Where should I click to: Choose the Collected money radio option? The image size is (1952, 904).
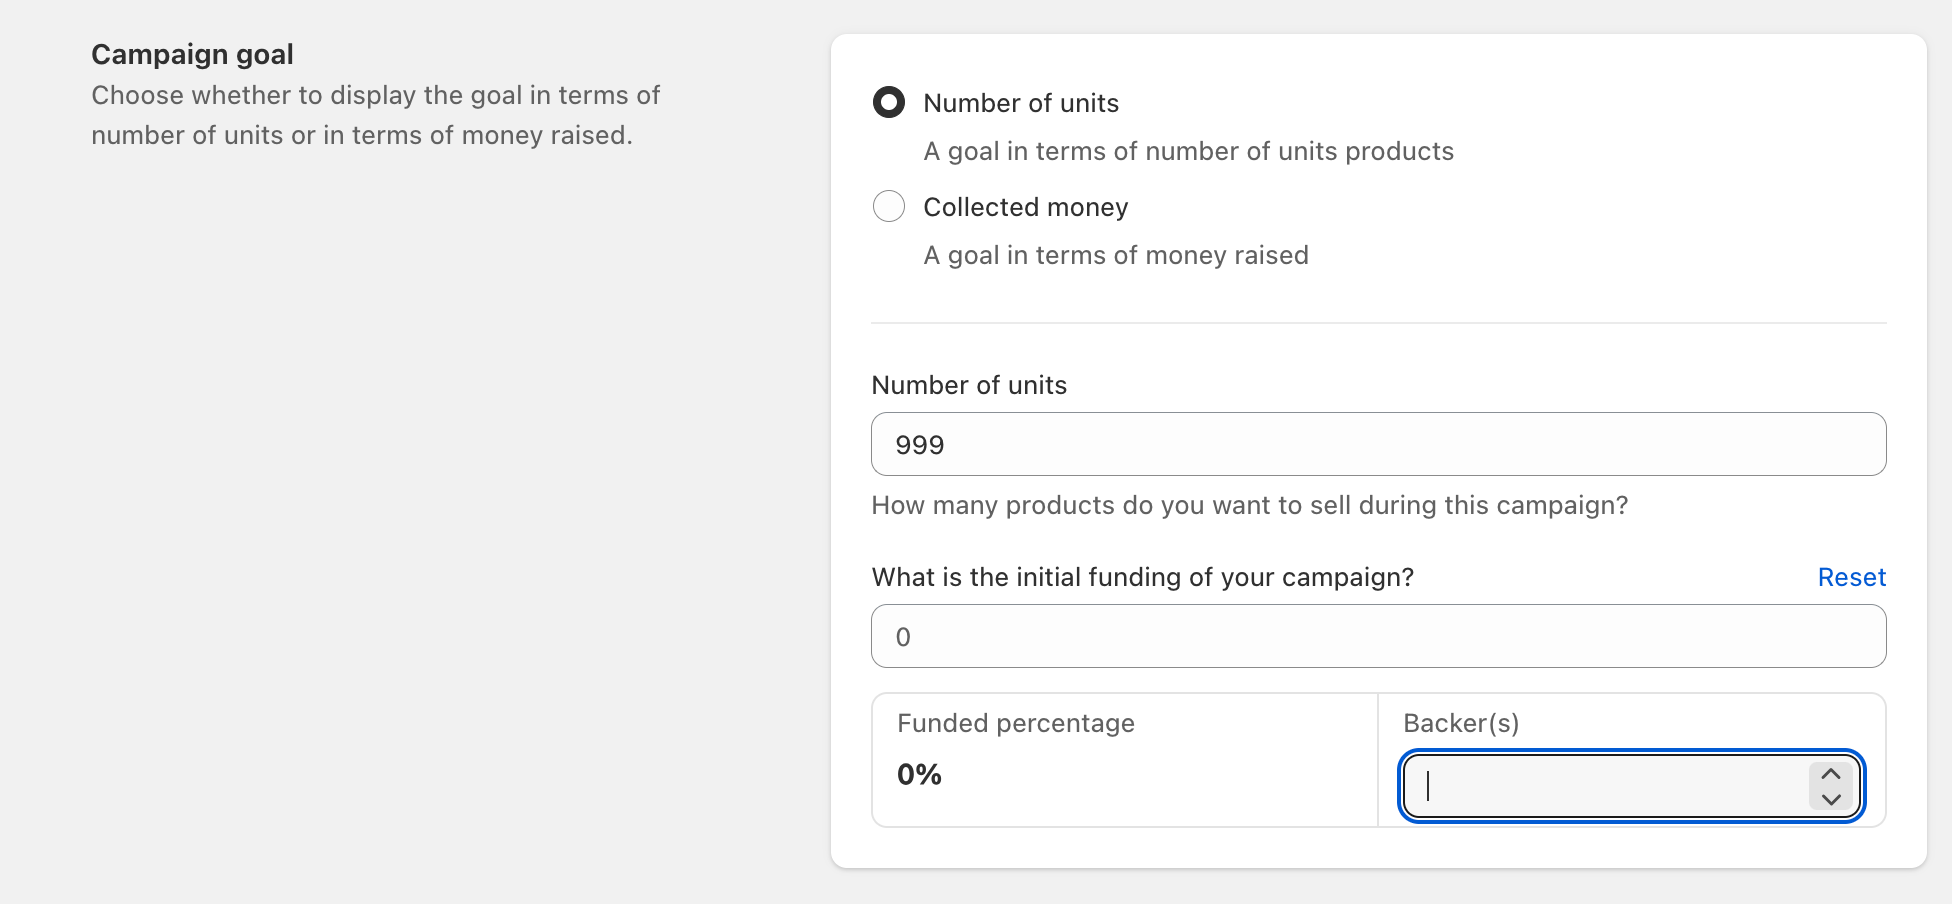[x=889, y=206]
